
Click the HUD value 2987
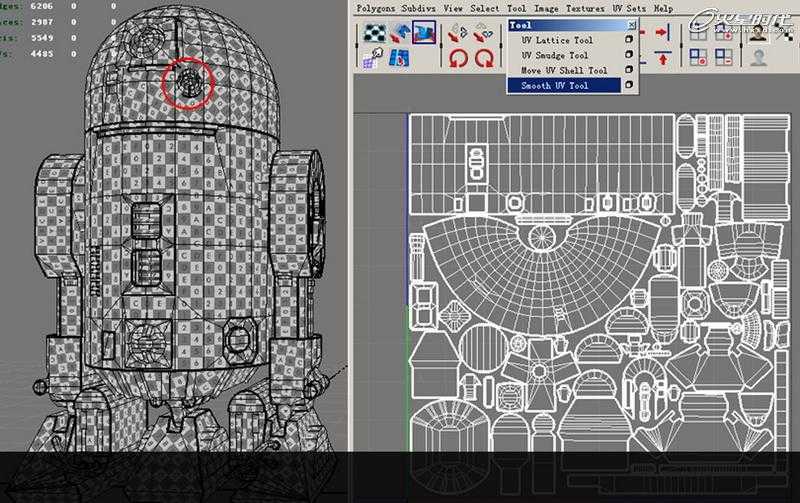click(41, 22)
